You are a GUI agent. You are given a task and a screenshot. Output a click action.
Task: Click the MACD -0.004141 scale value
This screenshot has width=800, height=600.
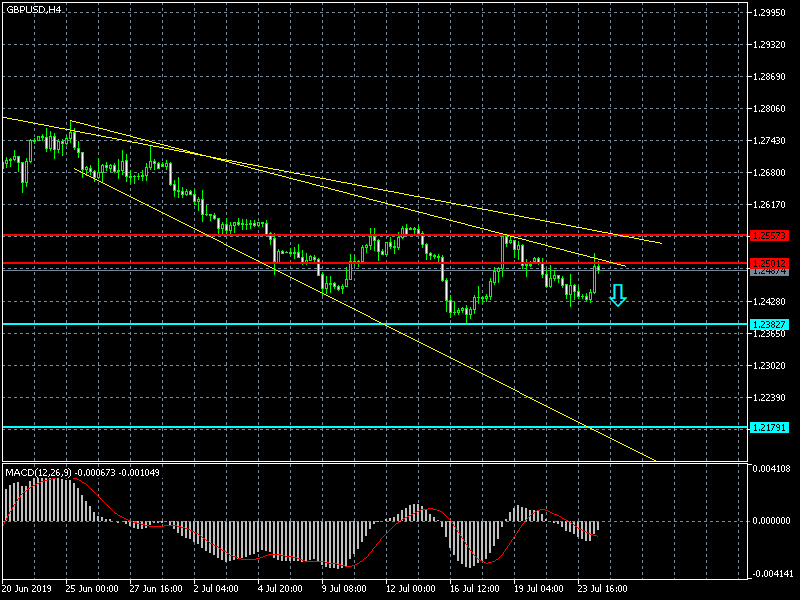coord(770,574)
